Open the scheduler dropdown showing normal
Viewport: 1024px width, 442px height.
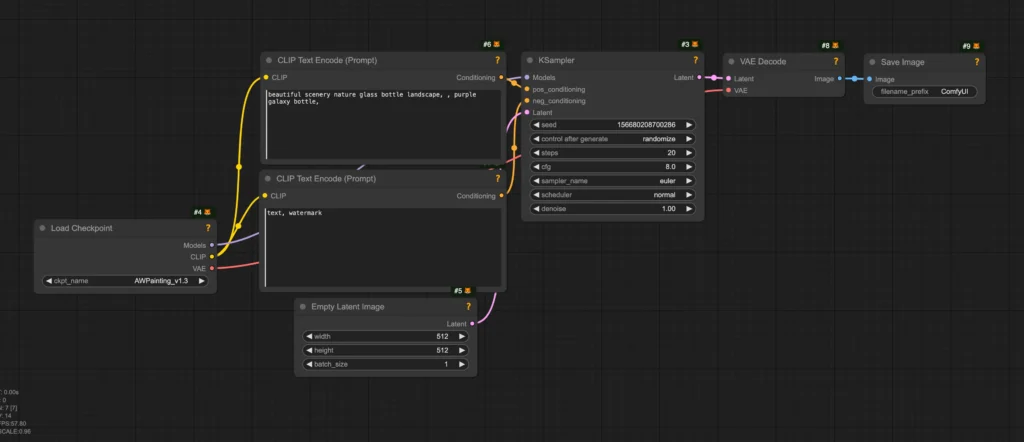click(x=612, y=195)
